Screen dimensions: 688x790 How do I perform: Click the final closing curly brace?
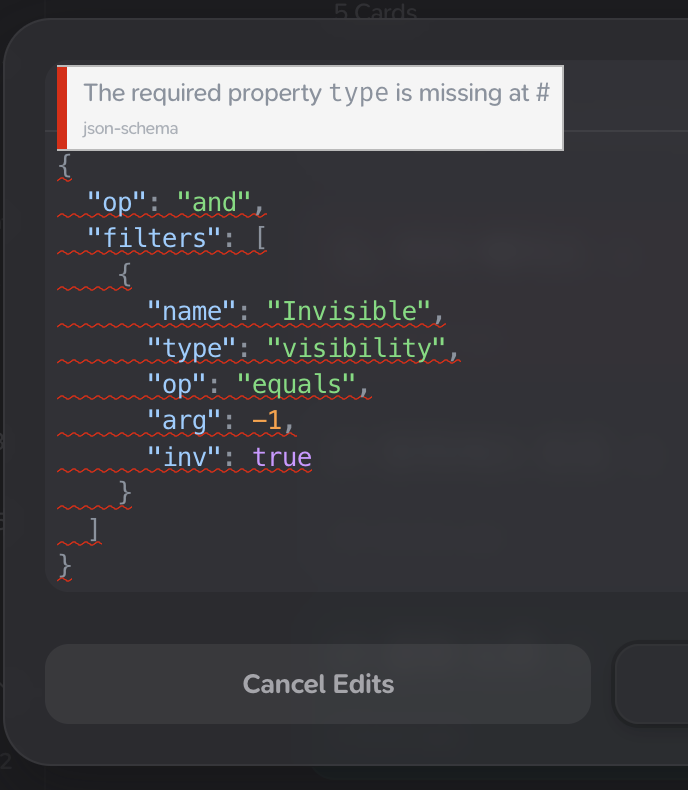[65, 566]
